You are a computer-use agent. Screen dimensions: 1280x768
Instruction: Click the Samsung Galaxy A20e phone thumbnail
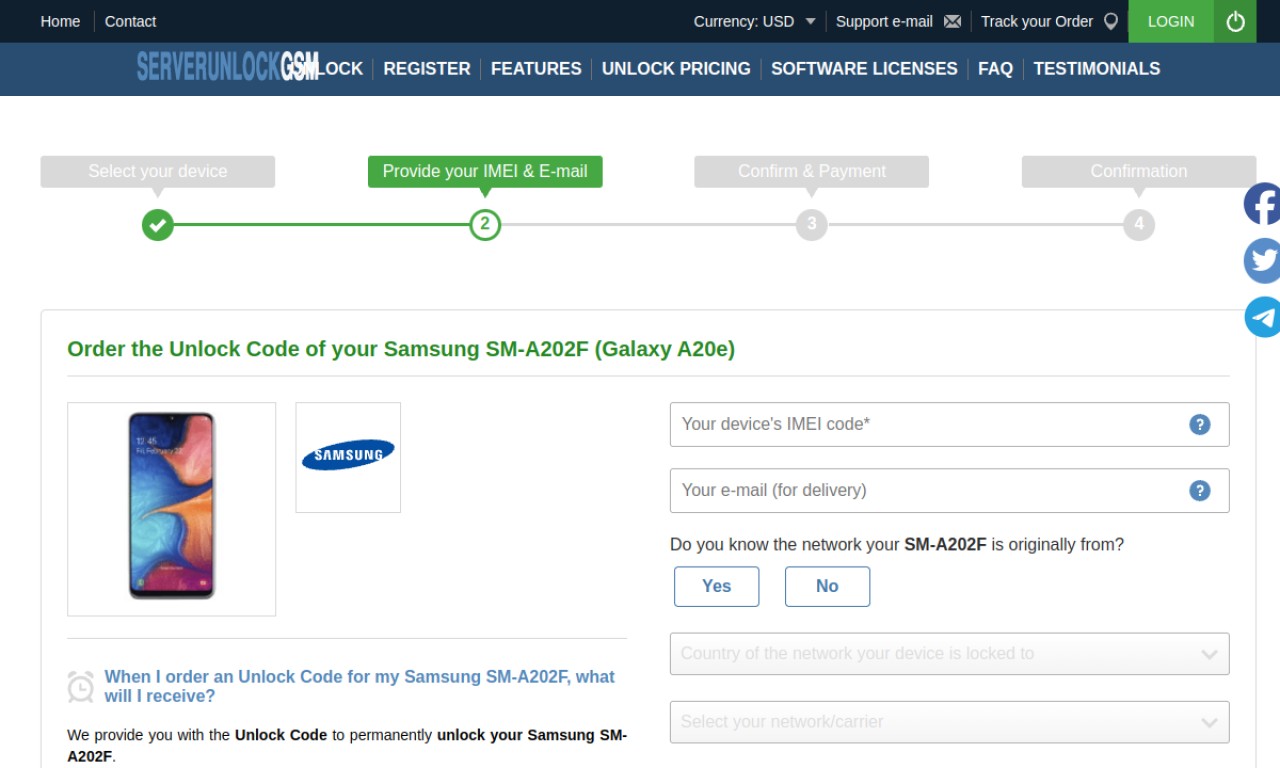[171, 508]
